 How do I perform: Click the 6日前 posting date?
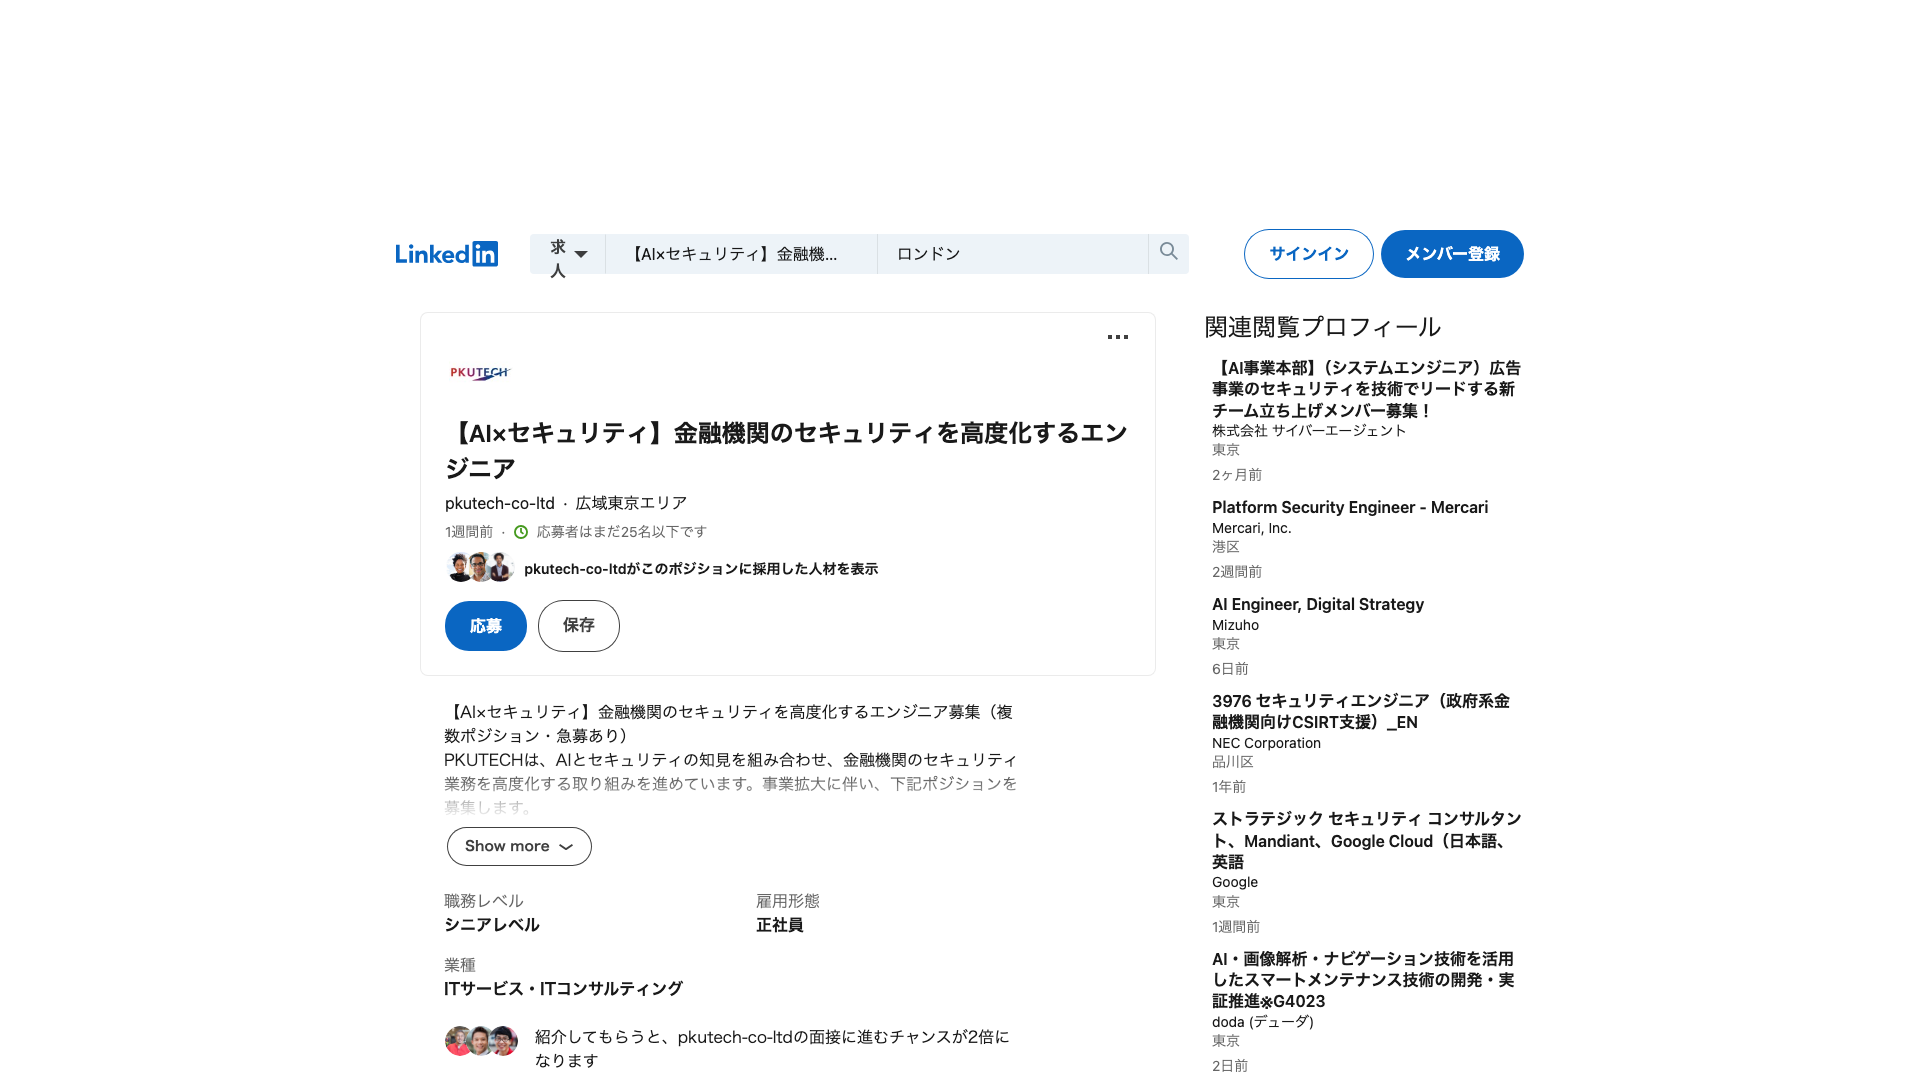1230,669
